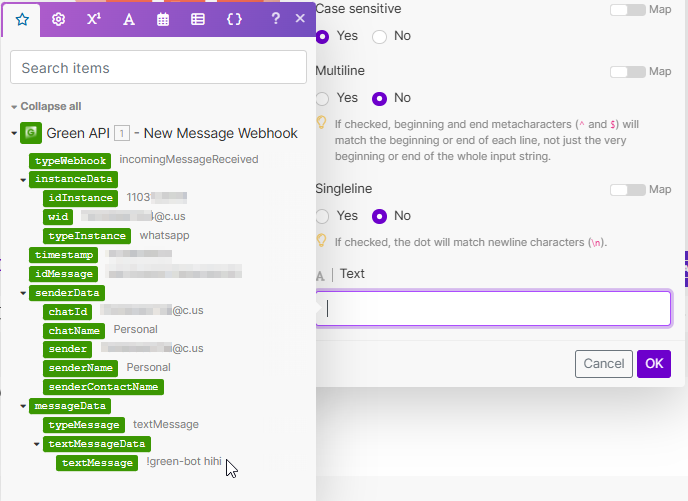Toggle the Map switch for Case sensitive
This screenshot has height=501, width=688.
point(627,10)
